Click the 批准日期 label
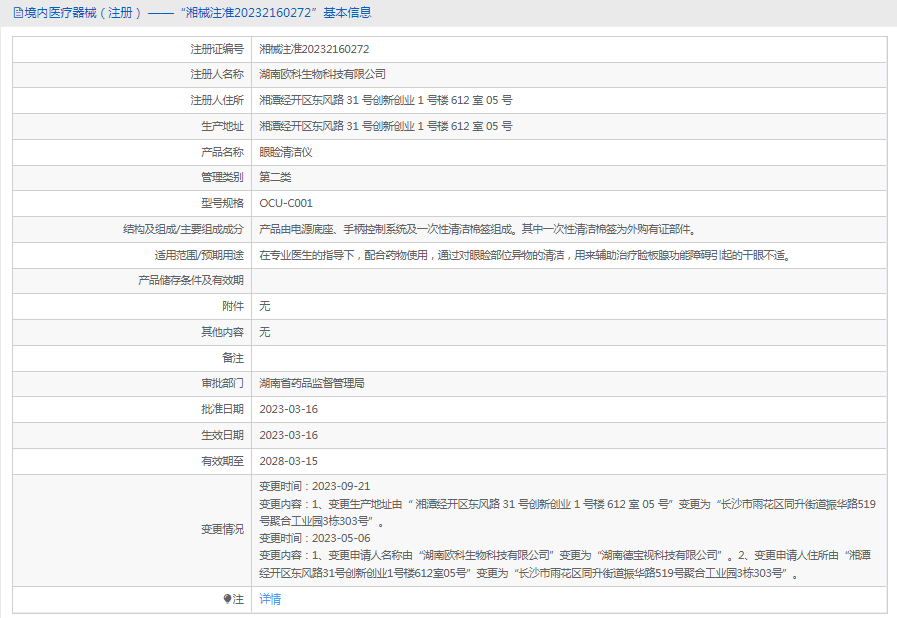Viewport: 897px width, 618px height. click(x=222, y=409)
